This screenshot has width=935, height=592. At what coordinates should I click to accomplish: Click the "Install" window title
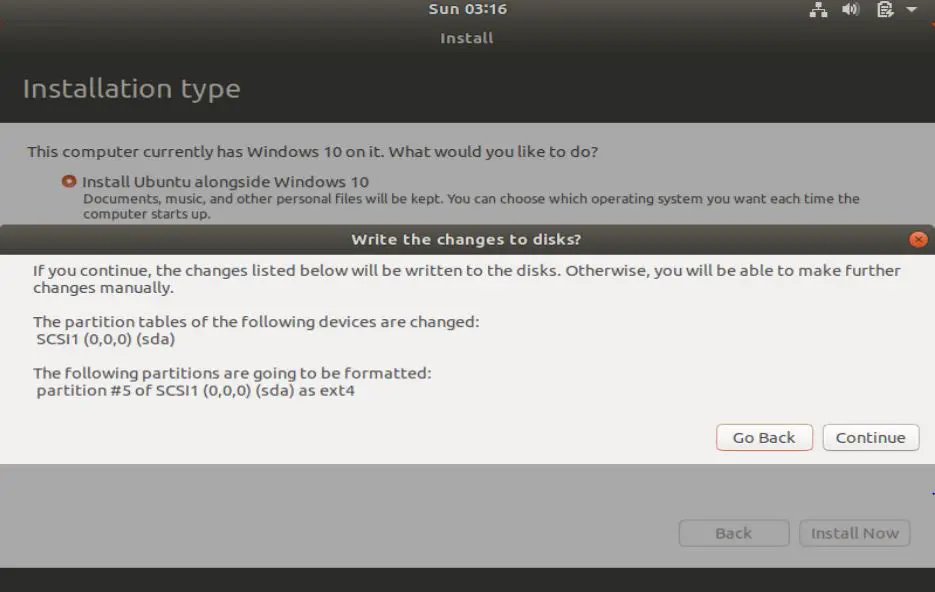(466, 38)
